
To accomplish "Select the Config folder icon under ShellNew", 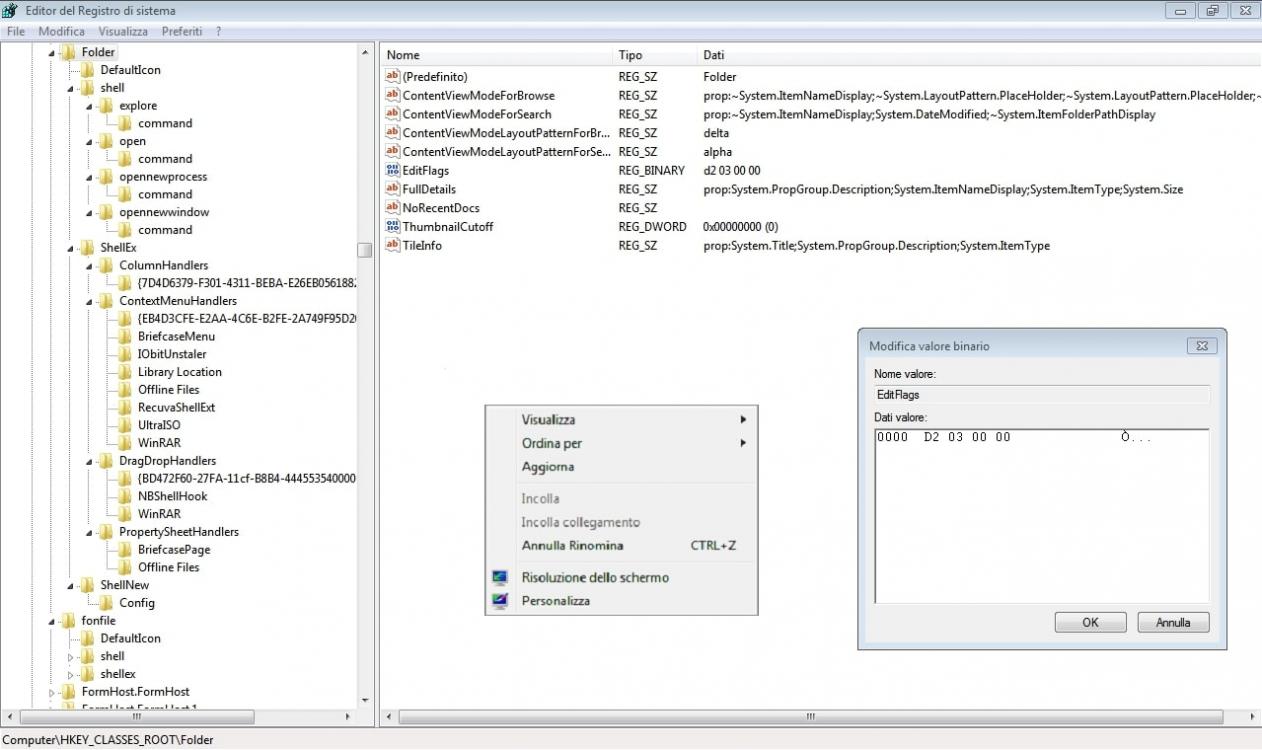I will coord(106,603).
